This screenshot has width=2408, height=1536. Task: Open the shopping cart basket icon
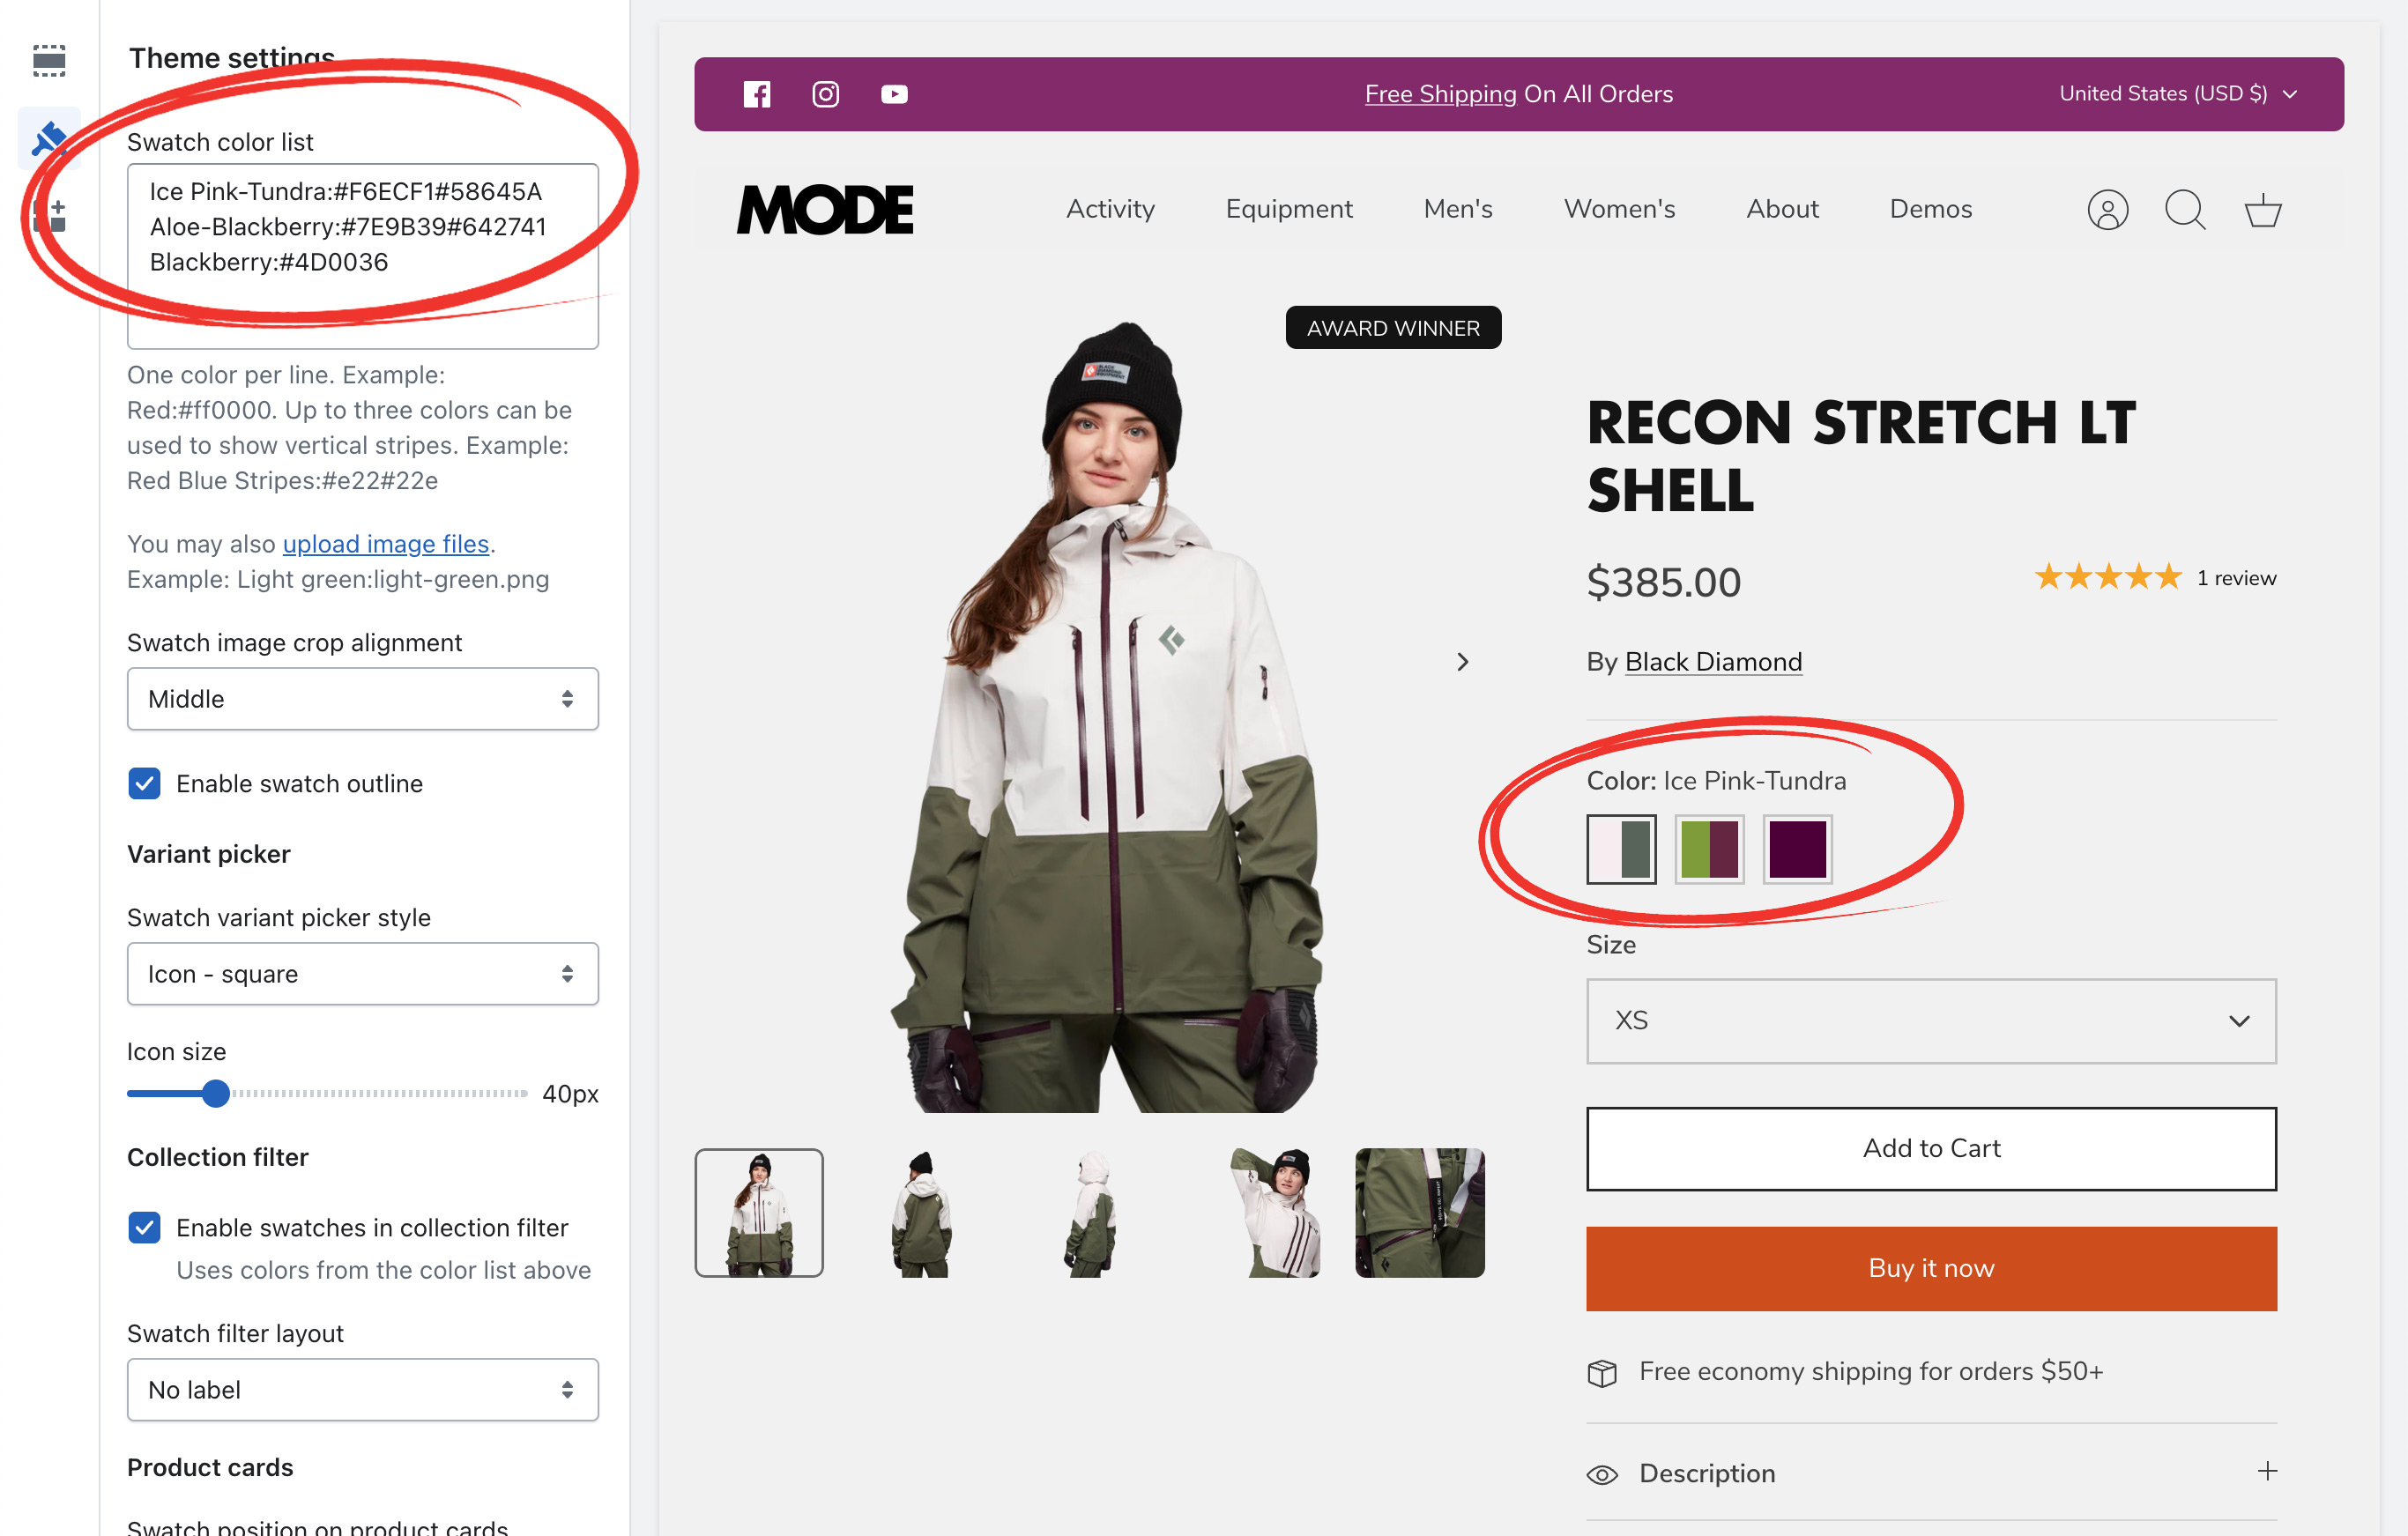pyautogui.click(x=2262, y=210)
